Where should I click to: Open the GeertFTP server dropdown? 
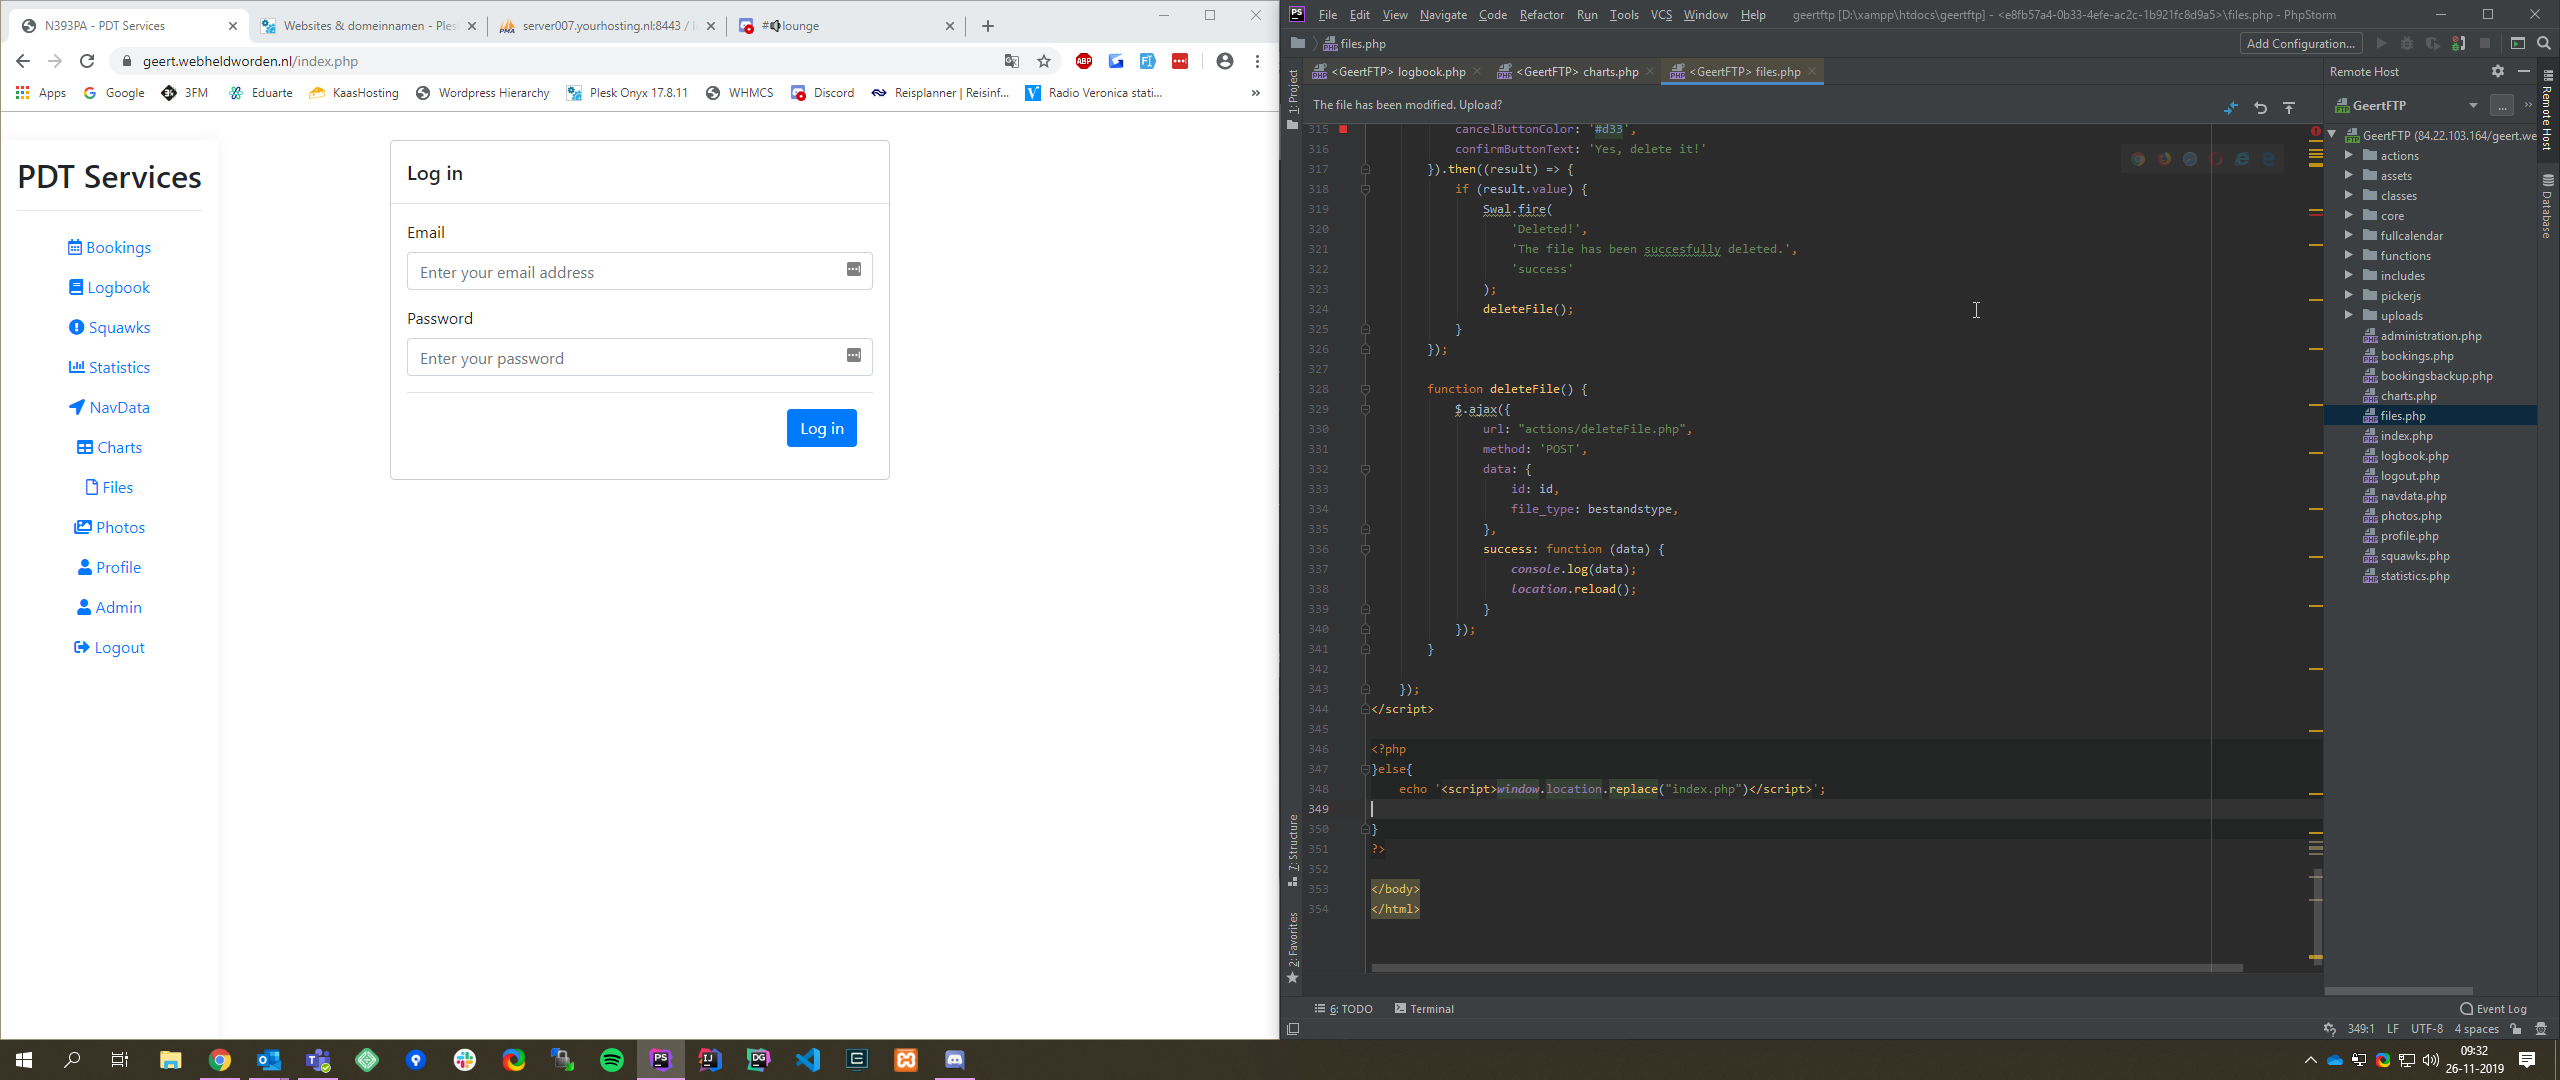tap(2472, 105)
